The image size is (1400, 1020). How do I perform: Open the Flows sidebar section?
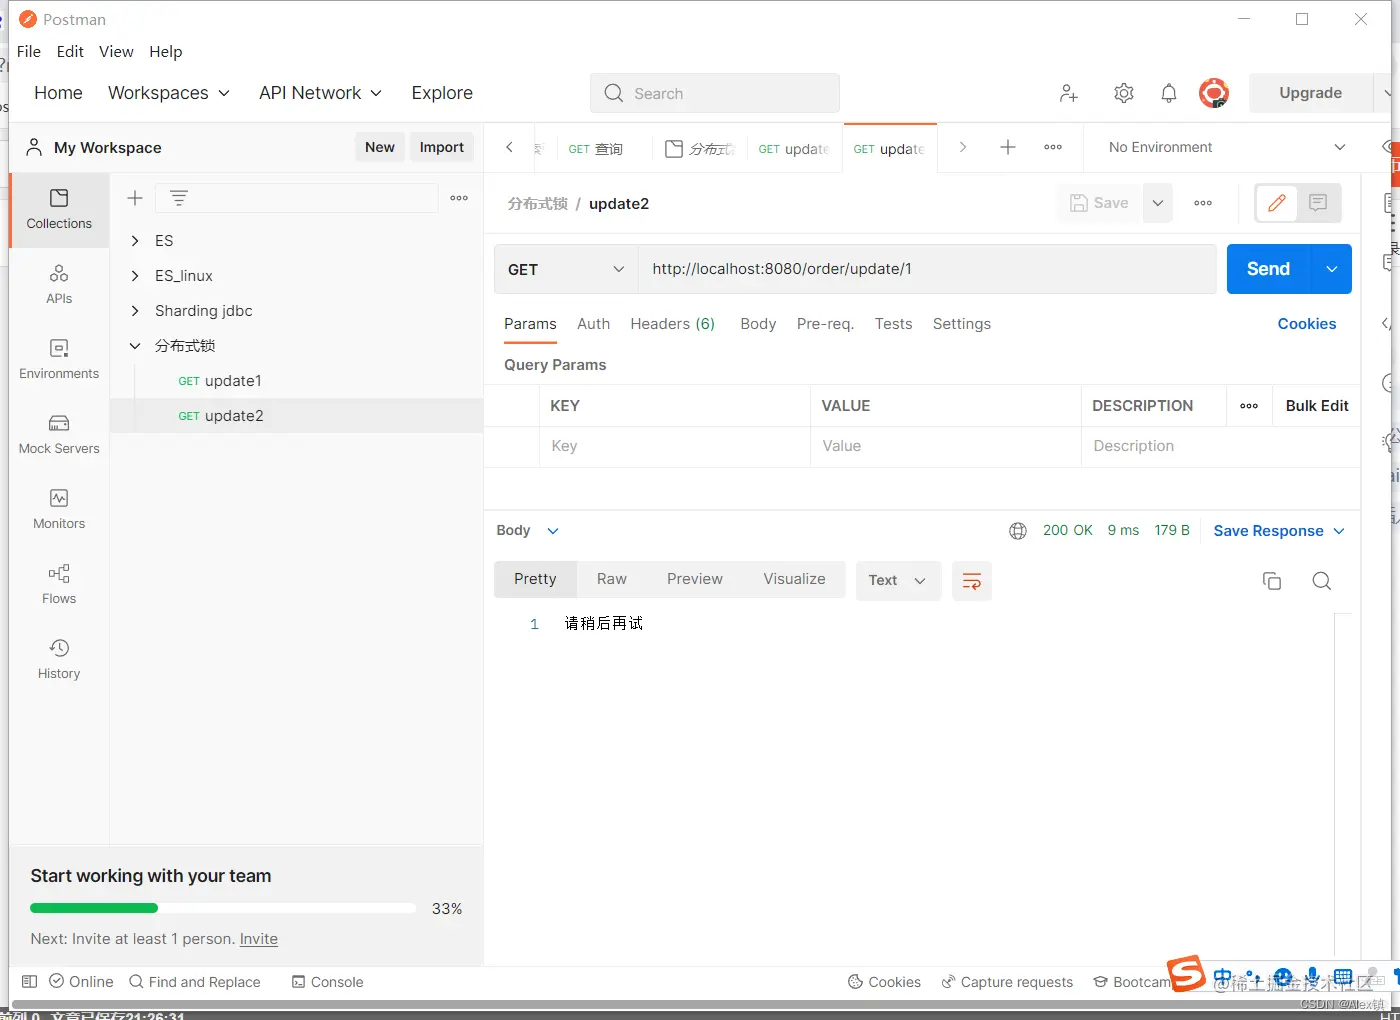pos(59,584)
